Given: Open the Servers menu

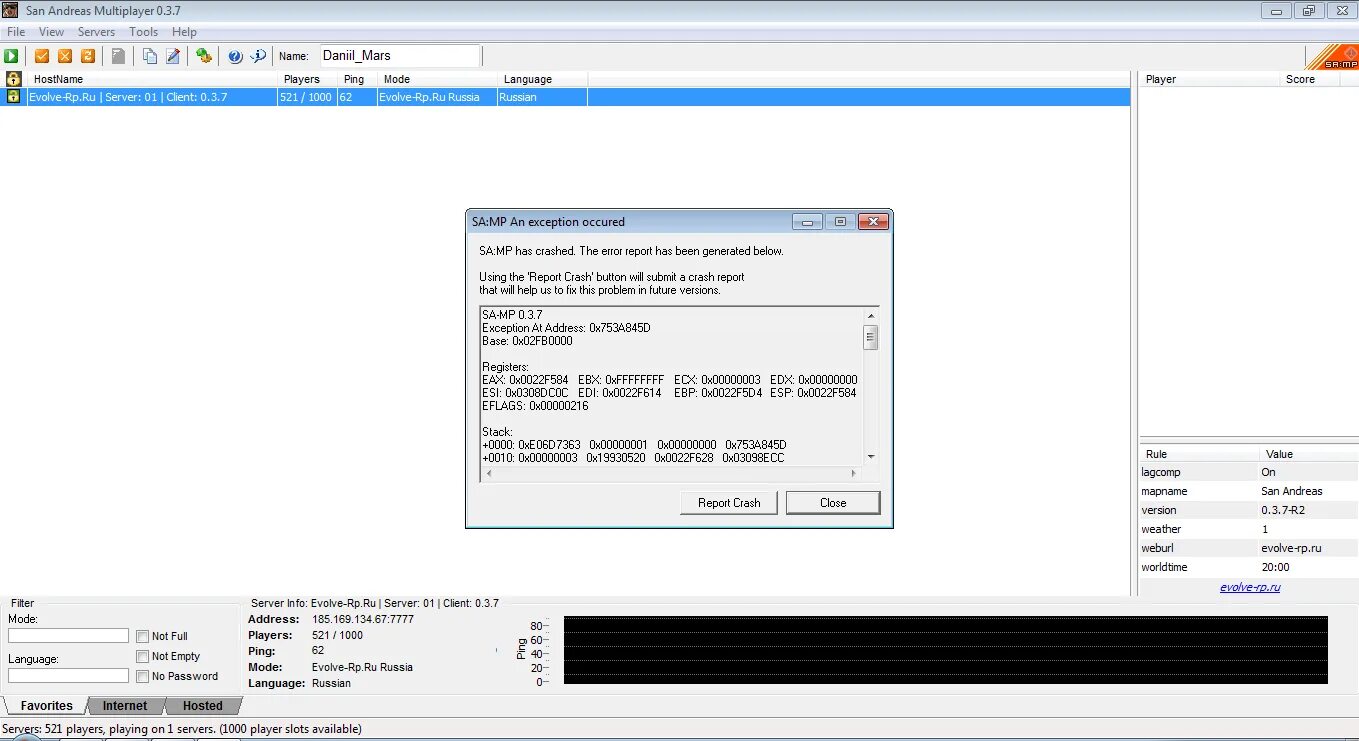Looking at the screenshot, I should click(x=96, y=32).
